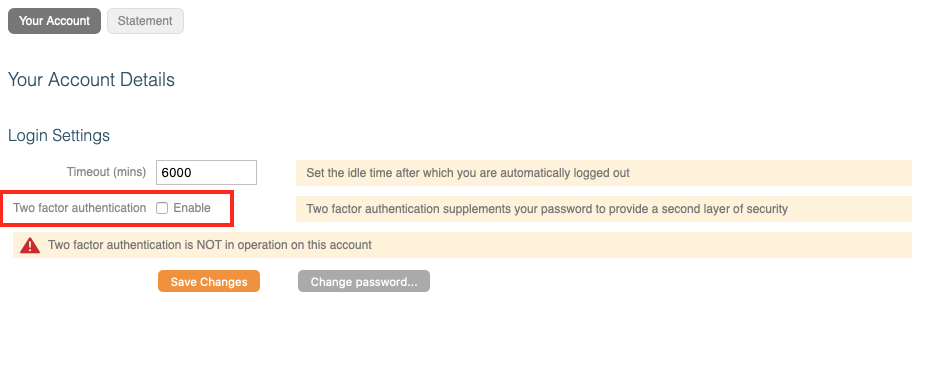The height and width of the screenshot is (390, 933).
Task: Click the second layer of security hint
Action: pos(603,209)
